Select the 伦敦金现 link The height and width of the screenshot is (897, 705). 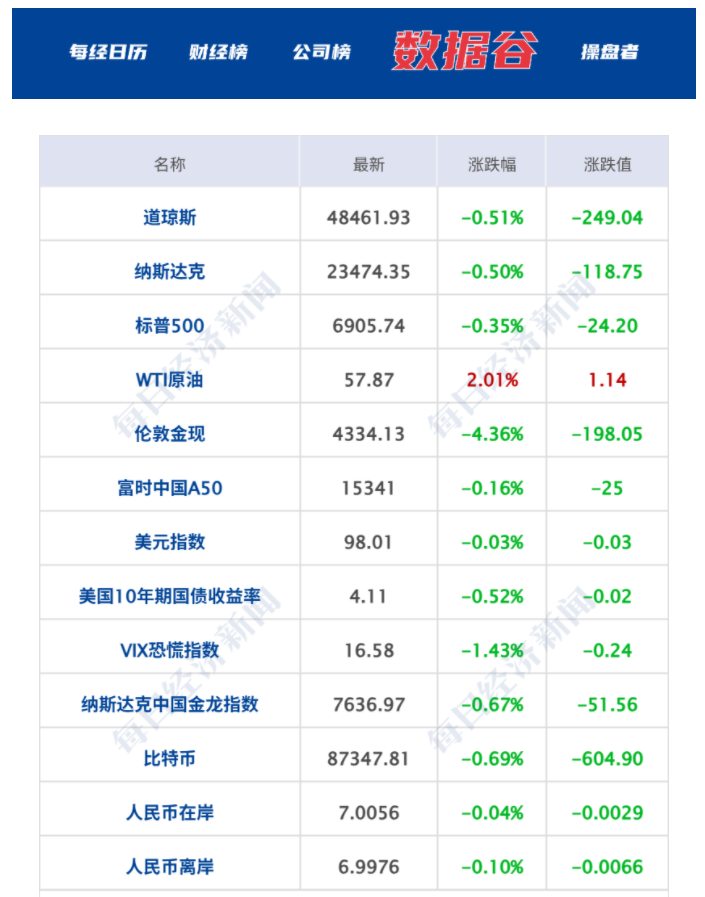[170, 434]
